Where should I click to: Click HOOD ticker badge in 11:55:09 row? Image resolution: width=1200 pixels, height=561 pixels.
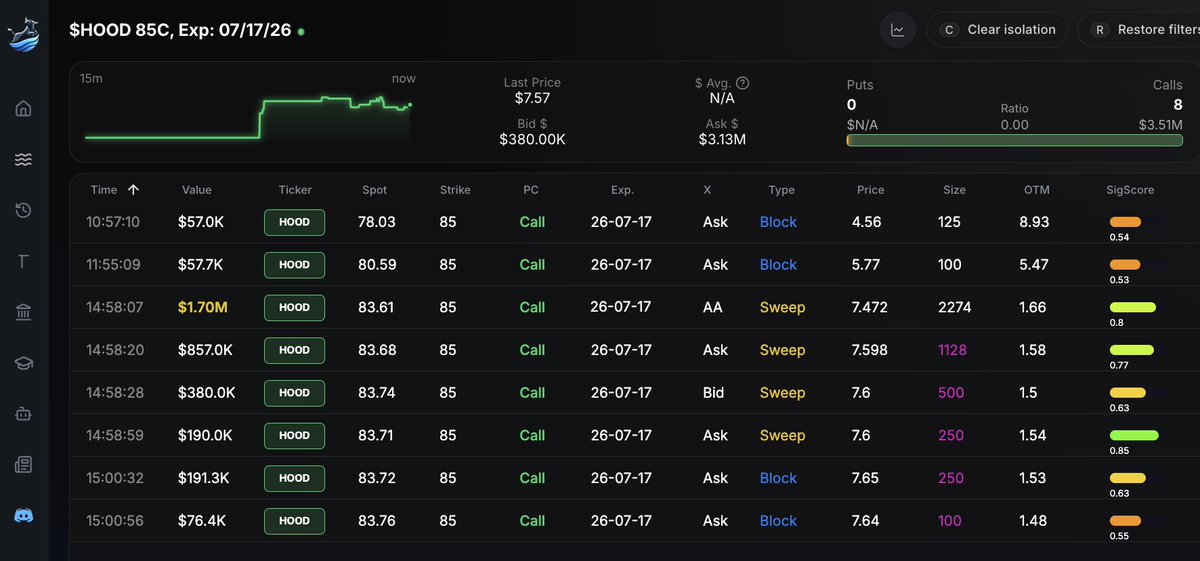point(294,265)
